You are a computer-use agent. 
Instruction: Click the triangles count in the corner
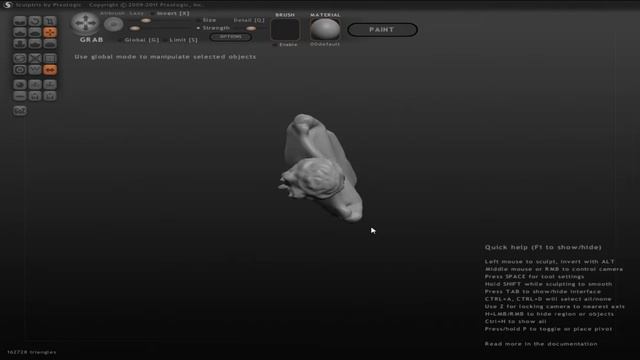[31, 352]
